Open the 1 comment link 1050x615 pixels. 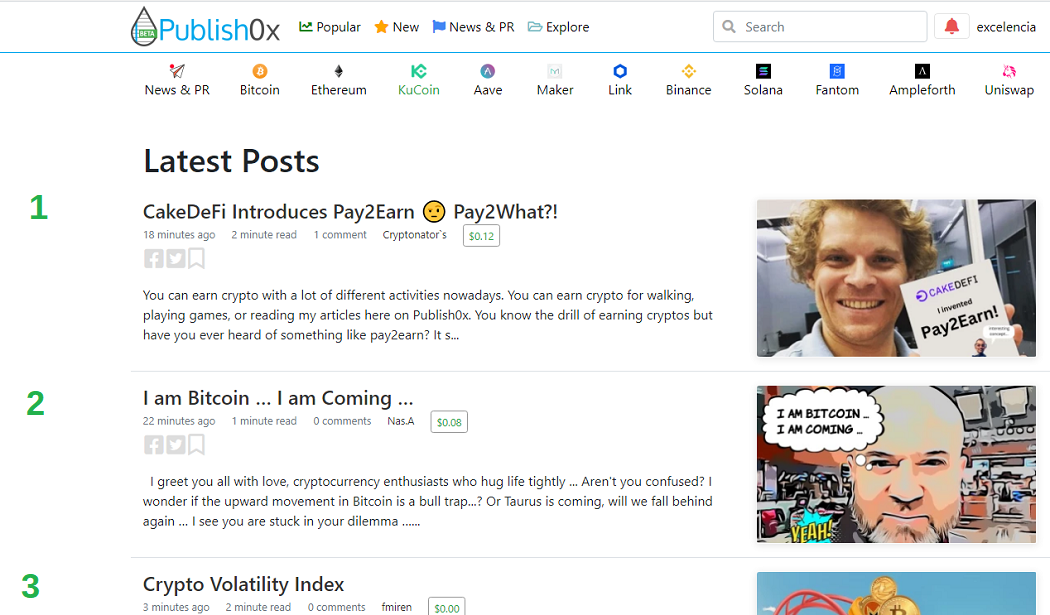[340, 234]
